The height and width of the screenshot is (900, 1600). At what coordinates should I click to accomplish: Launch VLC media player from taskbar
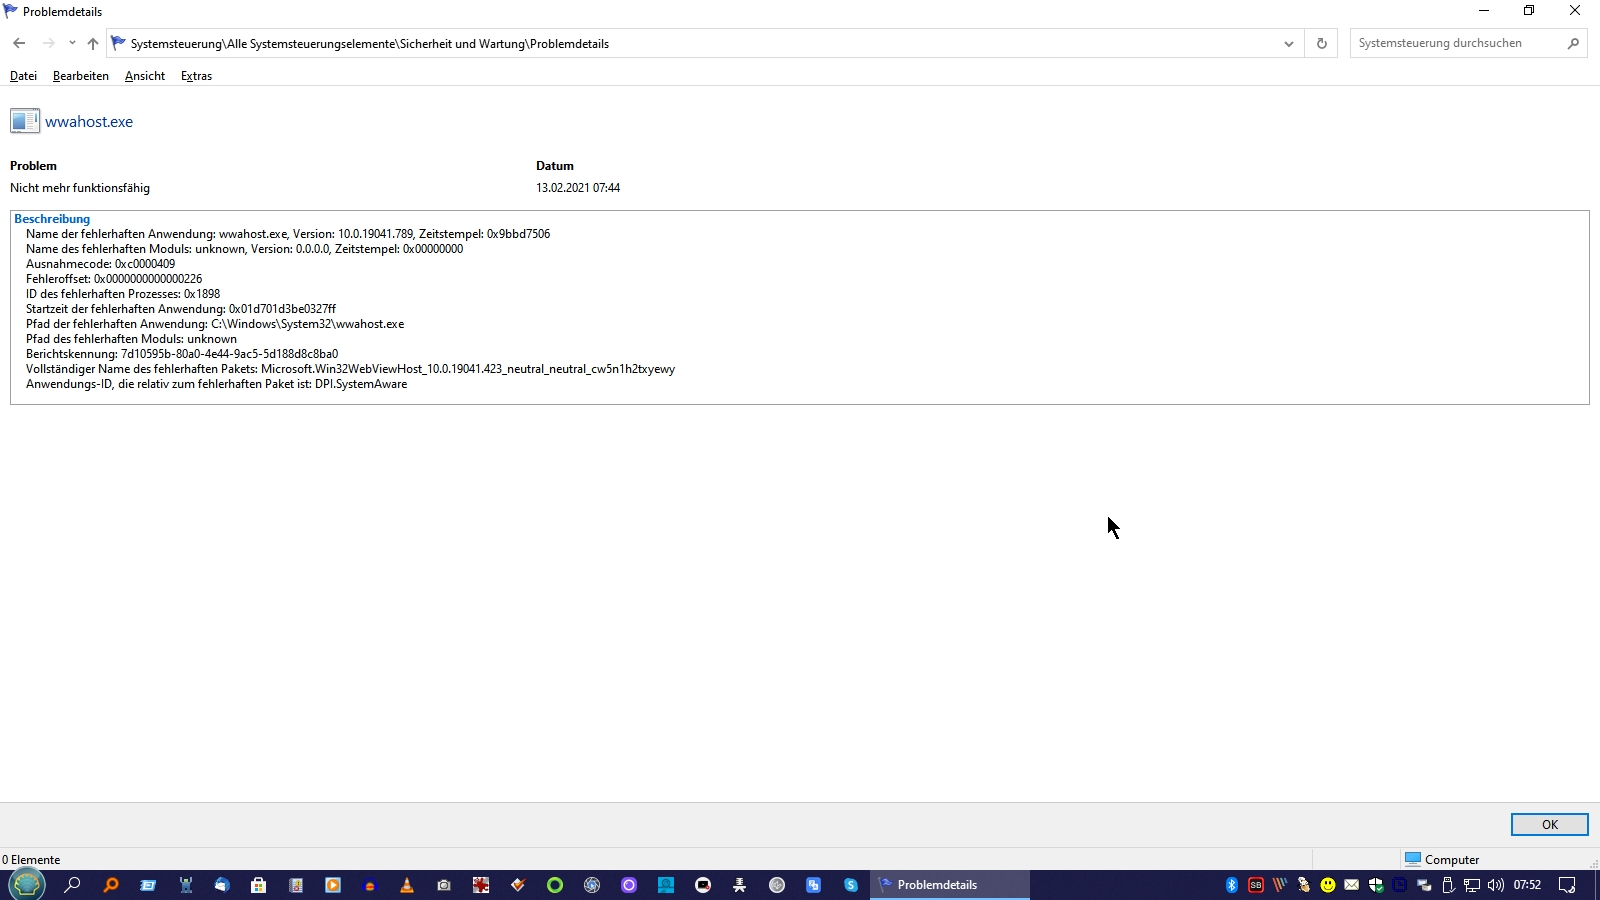(x=407, y=885)
